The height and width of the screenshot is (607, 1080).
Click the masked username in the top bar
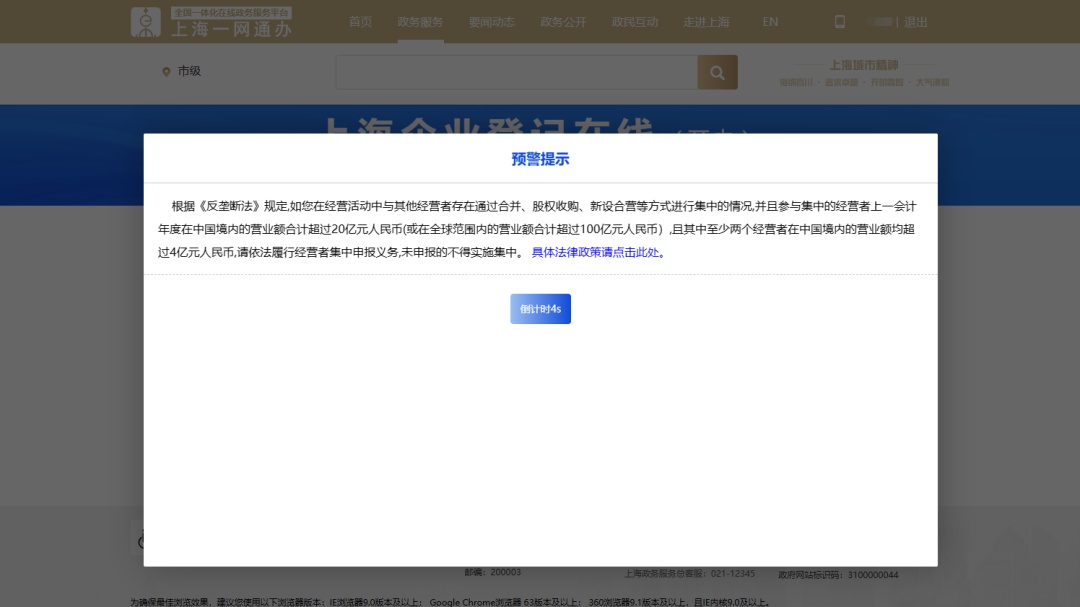(880, 21)
